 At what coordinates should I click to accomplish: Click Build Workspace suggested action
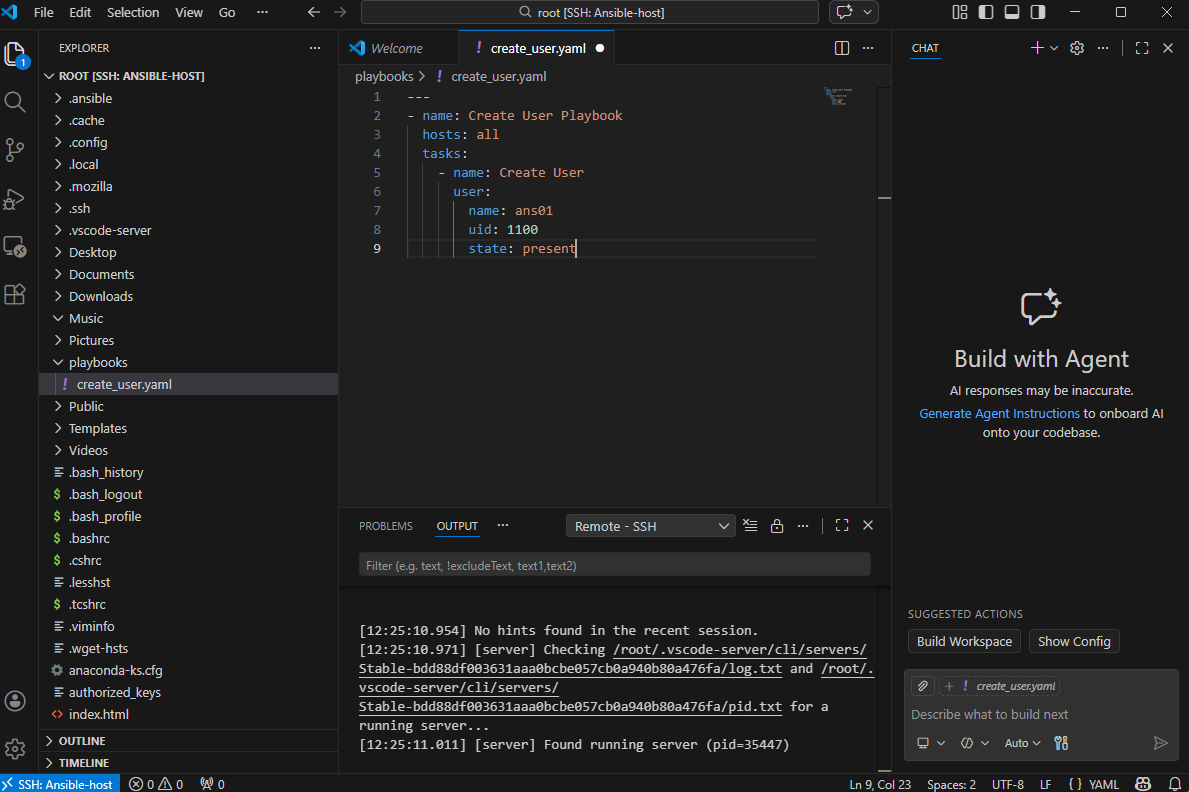(964, 641)
